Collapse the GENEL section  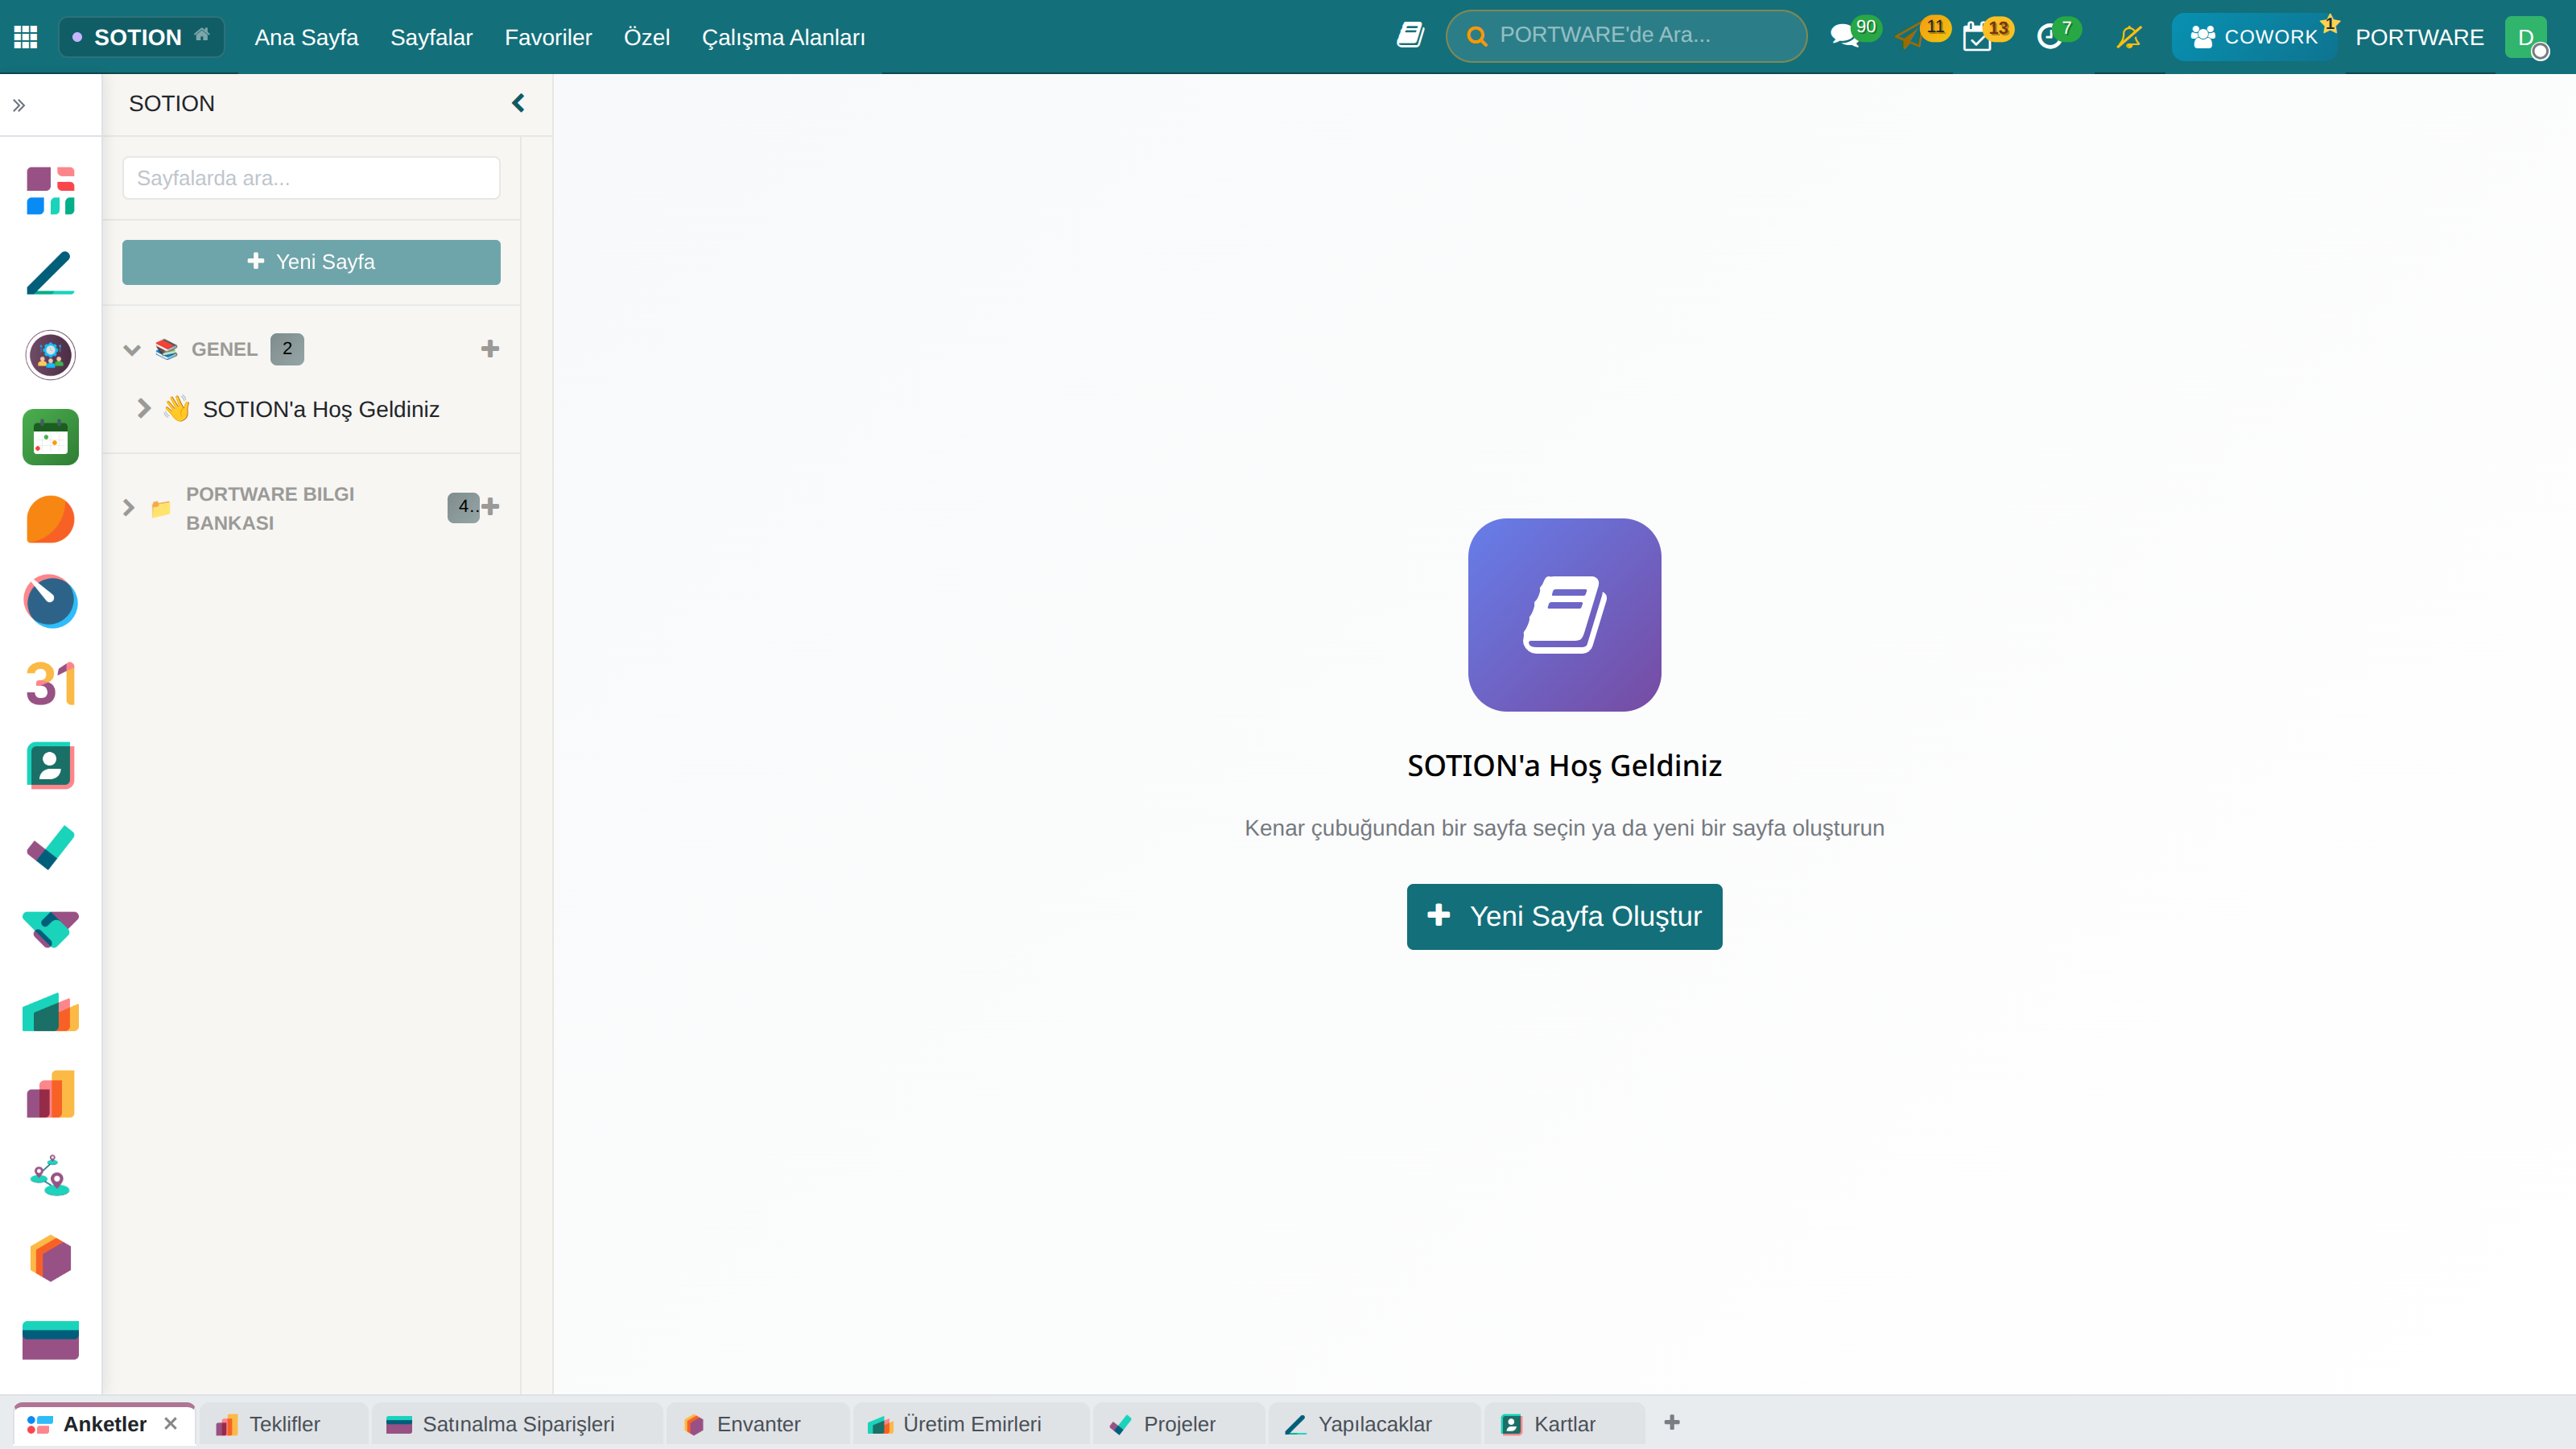pyautogui.click(x=132, y=349)
